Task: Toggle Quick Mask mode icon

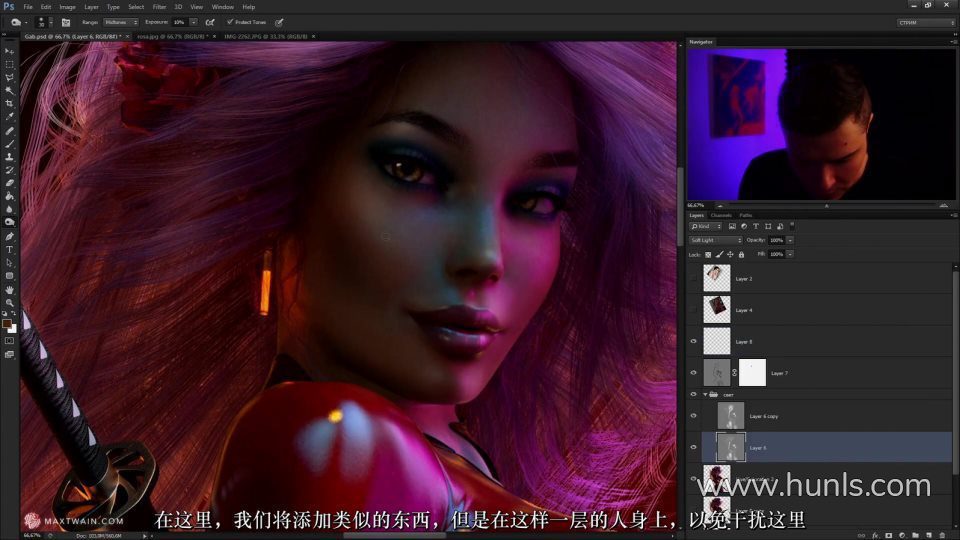Action: click(9, 341)
